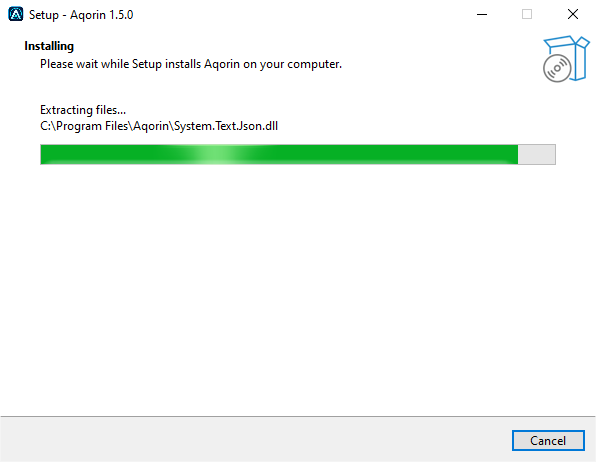This screenshot has height=462, width=596.
Task: Click the separator line above the Cancel button
Action: [x=298, y=416]
